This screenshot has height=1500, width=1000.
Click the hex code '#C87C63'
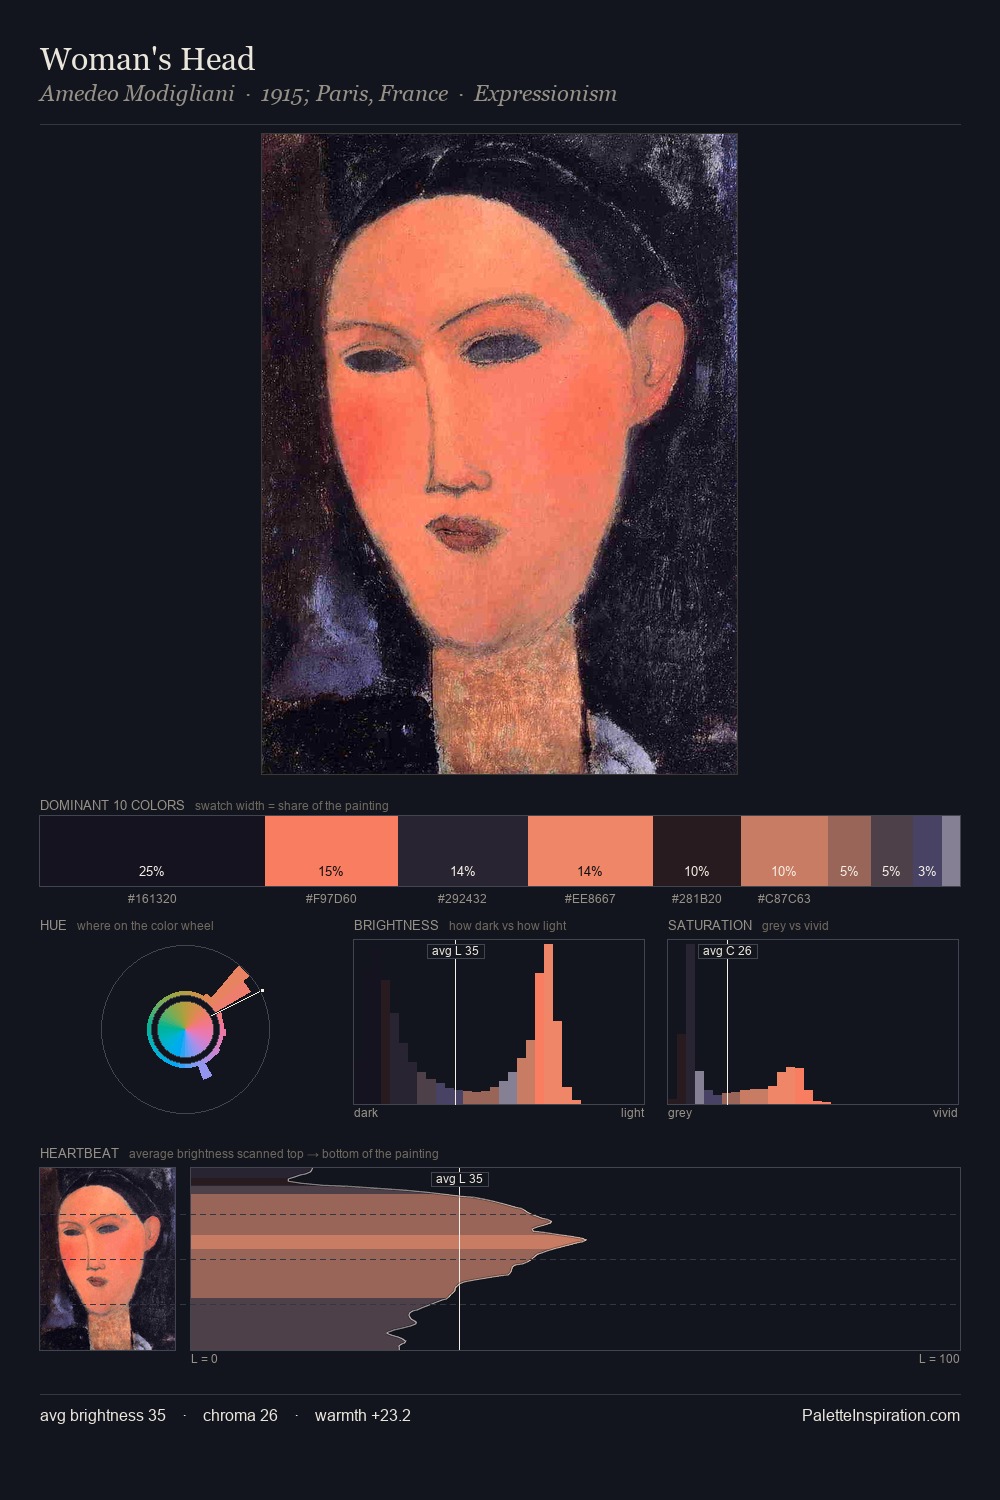(x=784, y=899)
